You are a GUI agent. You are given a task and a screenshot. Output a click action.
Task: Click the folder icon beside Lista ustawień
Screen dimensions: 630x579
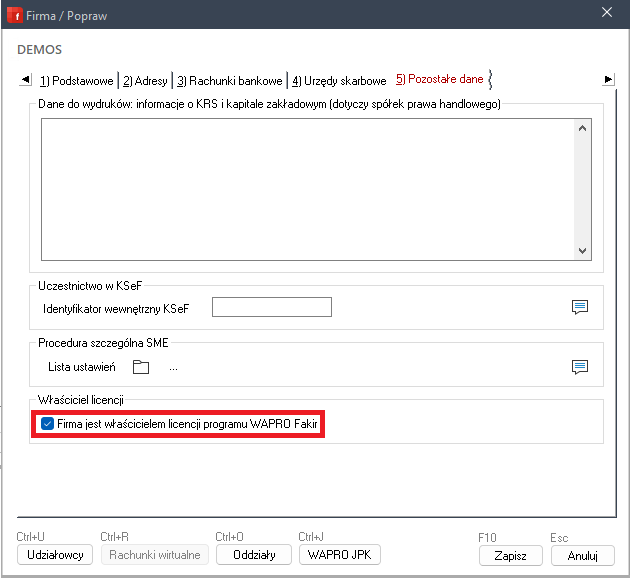(x=141, y=367)
